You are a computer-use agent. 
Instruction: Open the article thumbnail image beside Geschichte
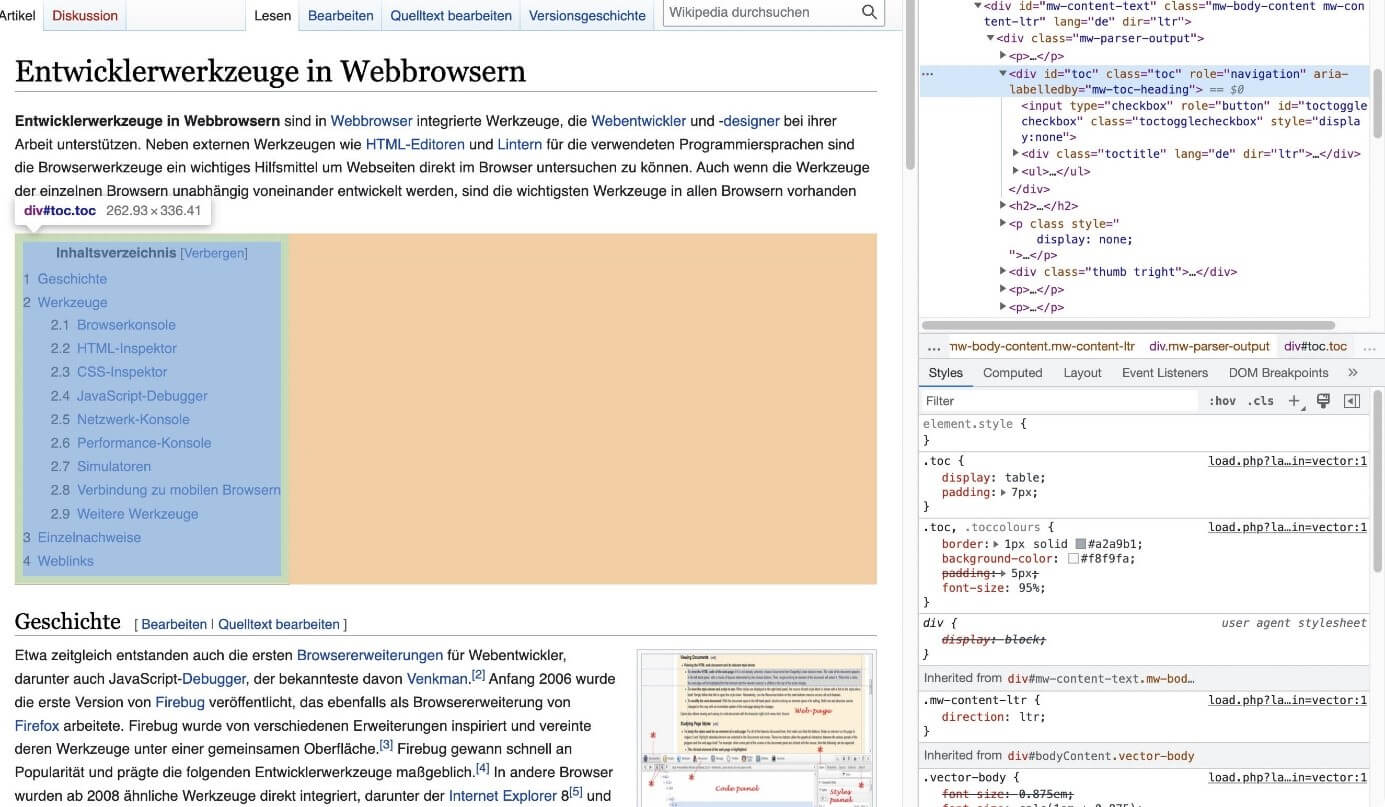point(757,728)
